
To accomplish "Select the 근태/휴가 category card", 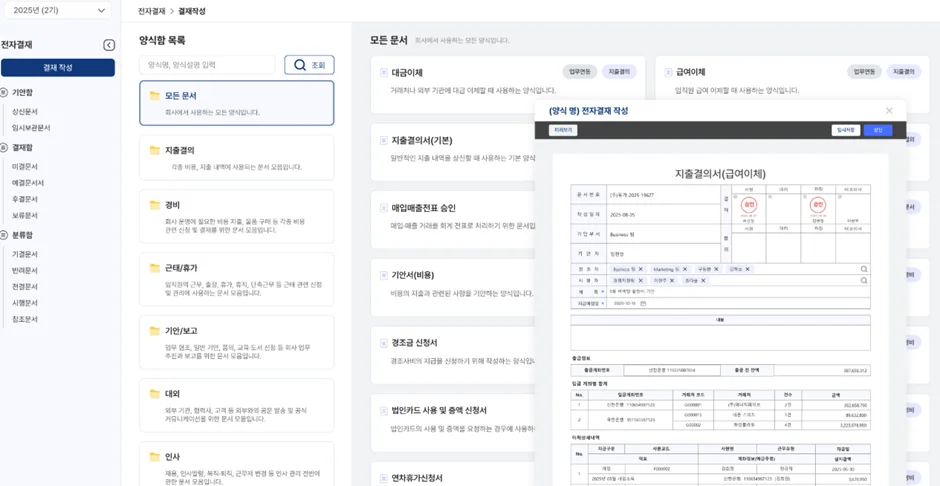I will [237, 279].
